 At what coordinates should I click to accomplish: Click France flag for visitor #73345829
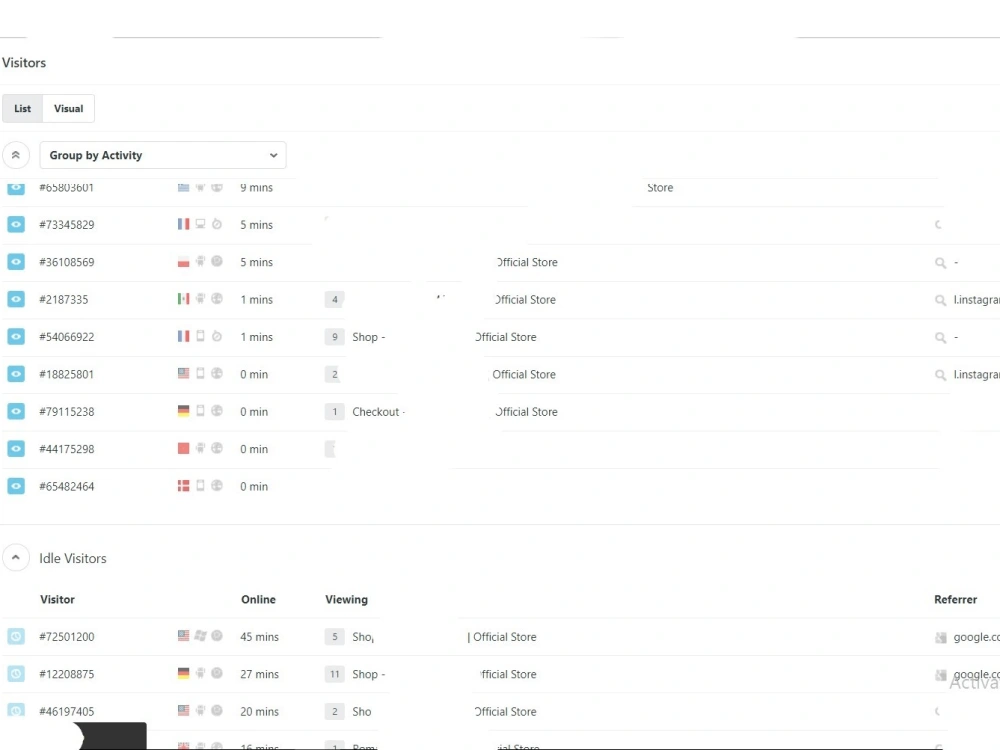[184, 224]
